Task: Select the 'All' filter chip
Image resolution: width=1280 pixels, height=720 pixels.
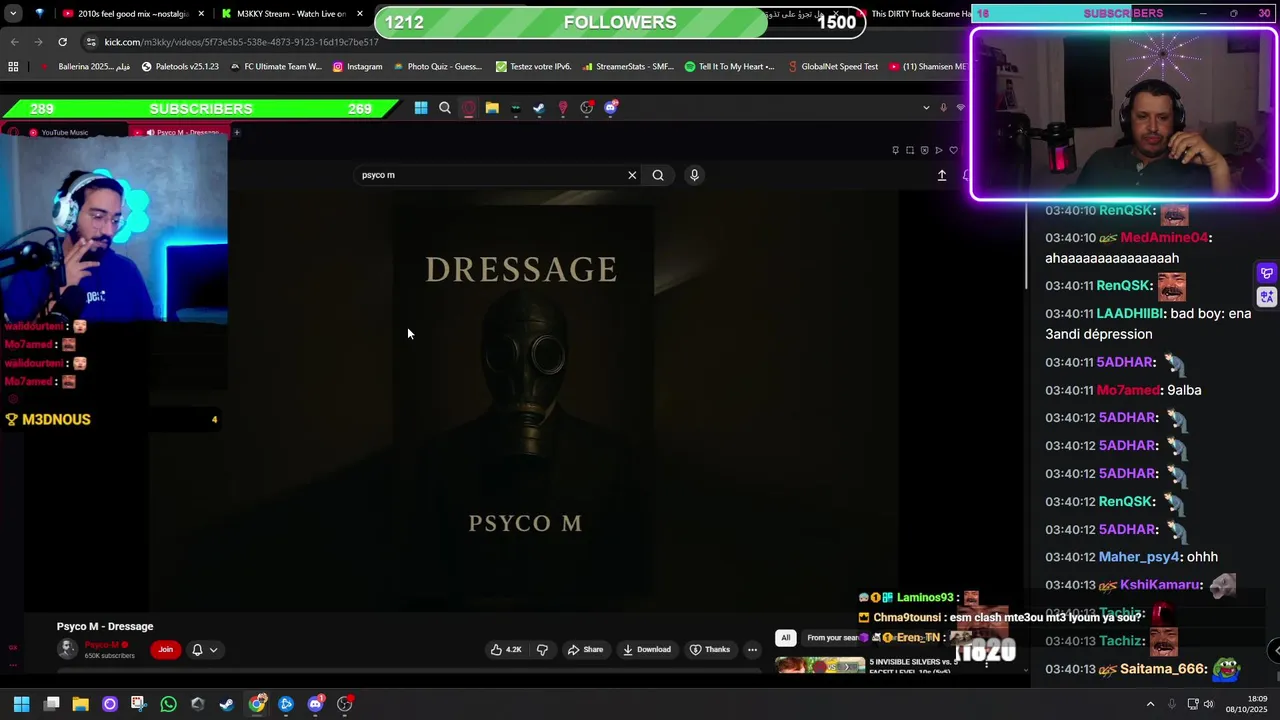Action: 785,638
